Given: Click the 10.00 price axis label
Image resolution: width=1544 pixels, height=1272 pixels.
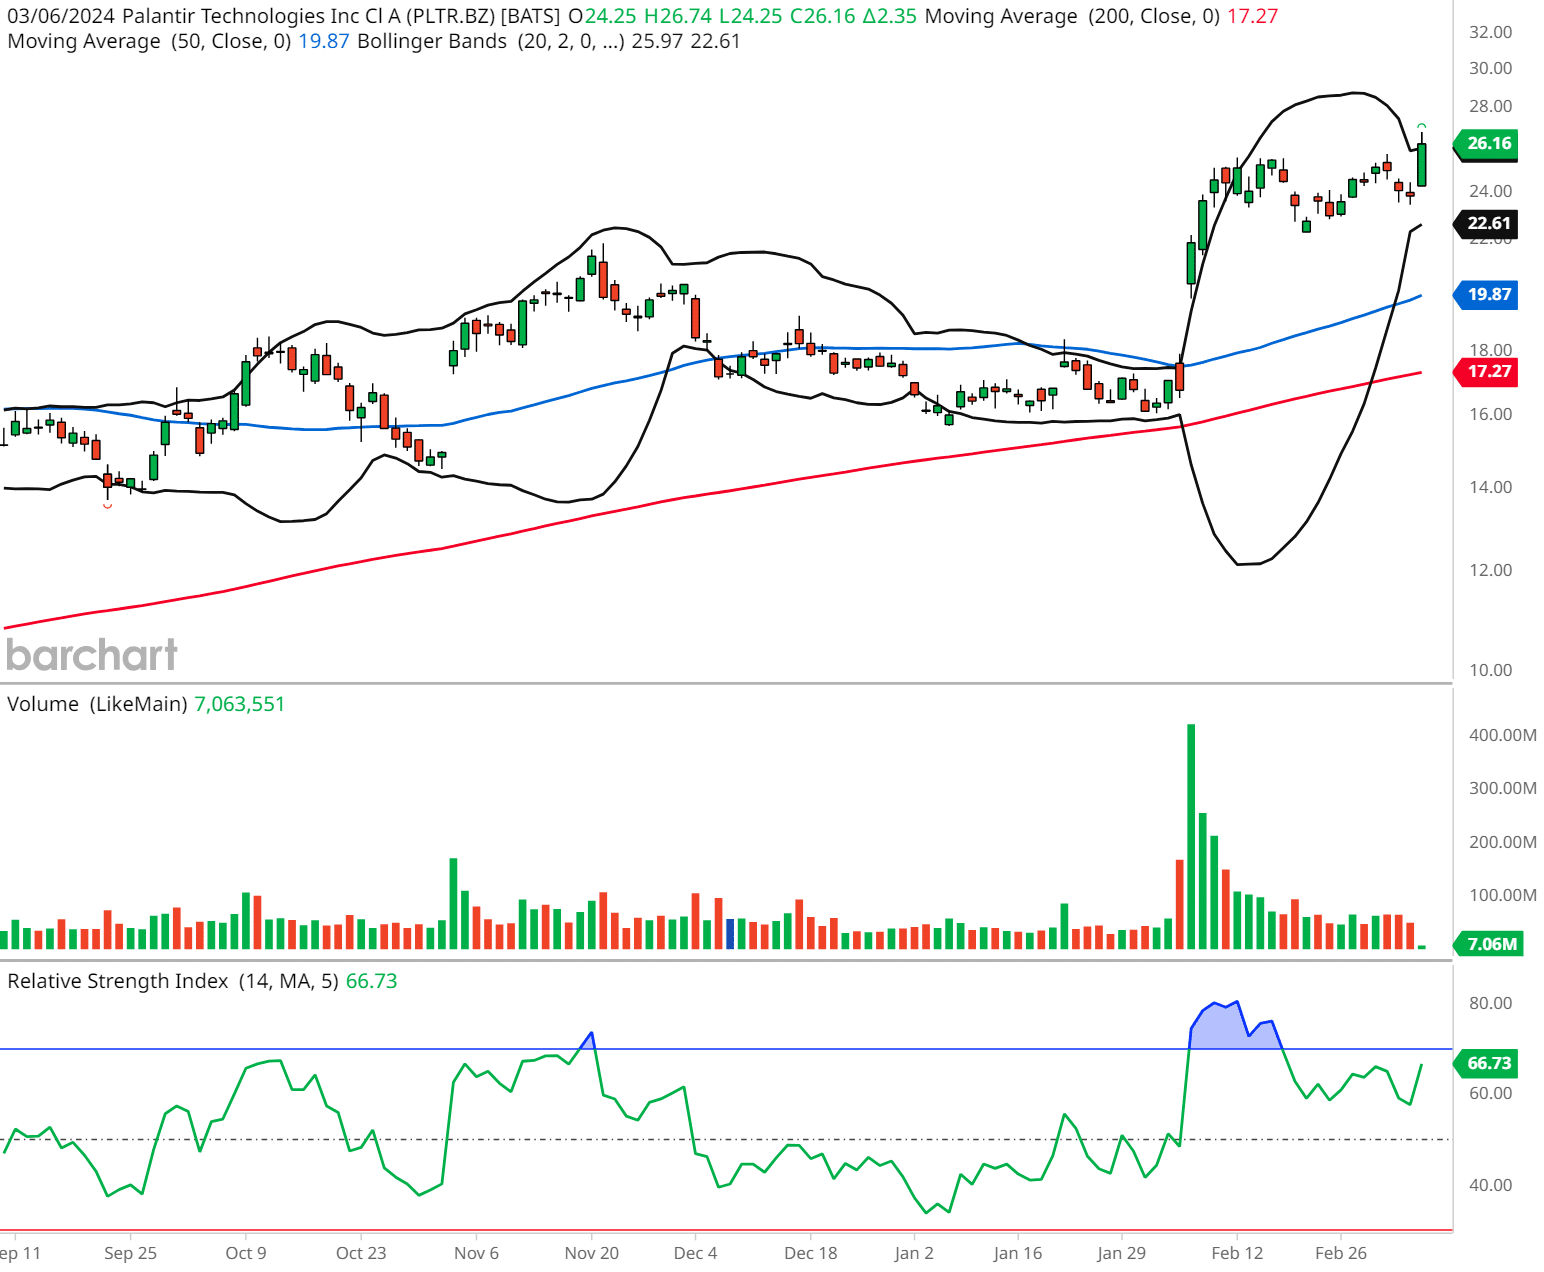Looking at the screenshot, I should click(1491, 670).
